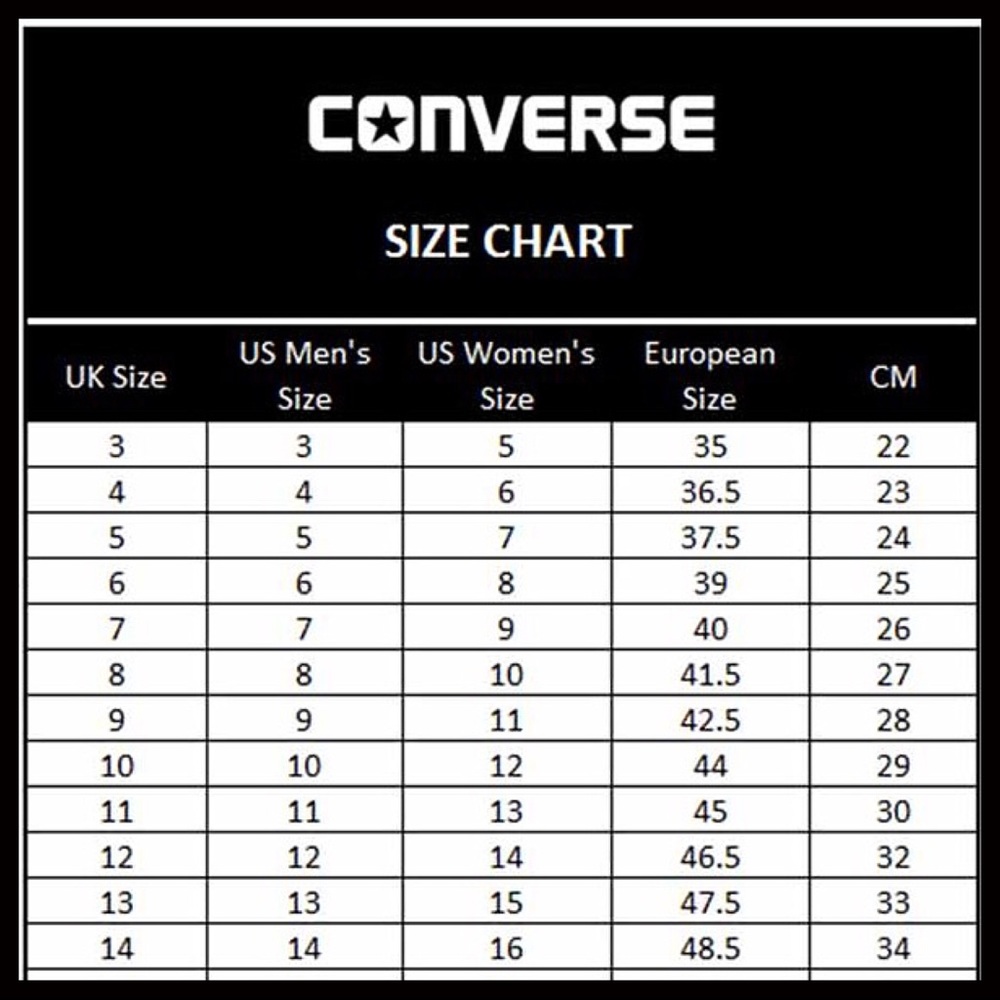1000x1000 pixels.
Task: Click European size 39 cell
Action: 710,583
